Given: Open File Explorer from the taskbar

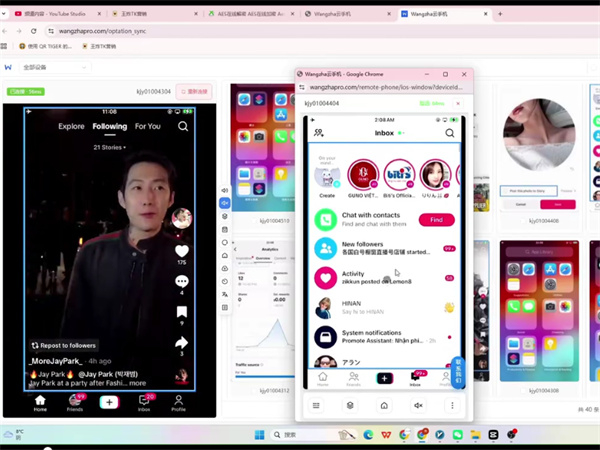Looking at the screenshot, I should coord(475,435).
